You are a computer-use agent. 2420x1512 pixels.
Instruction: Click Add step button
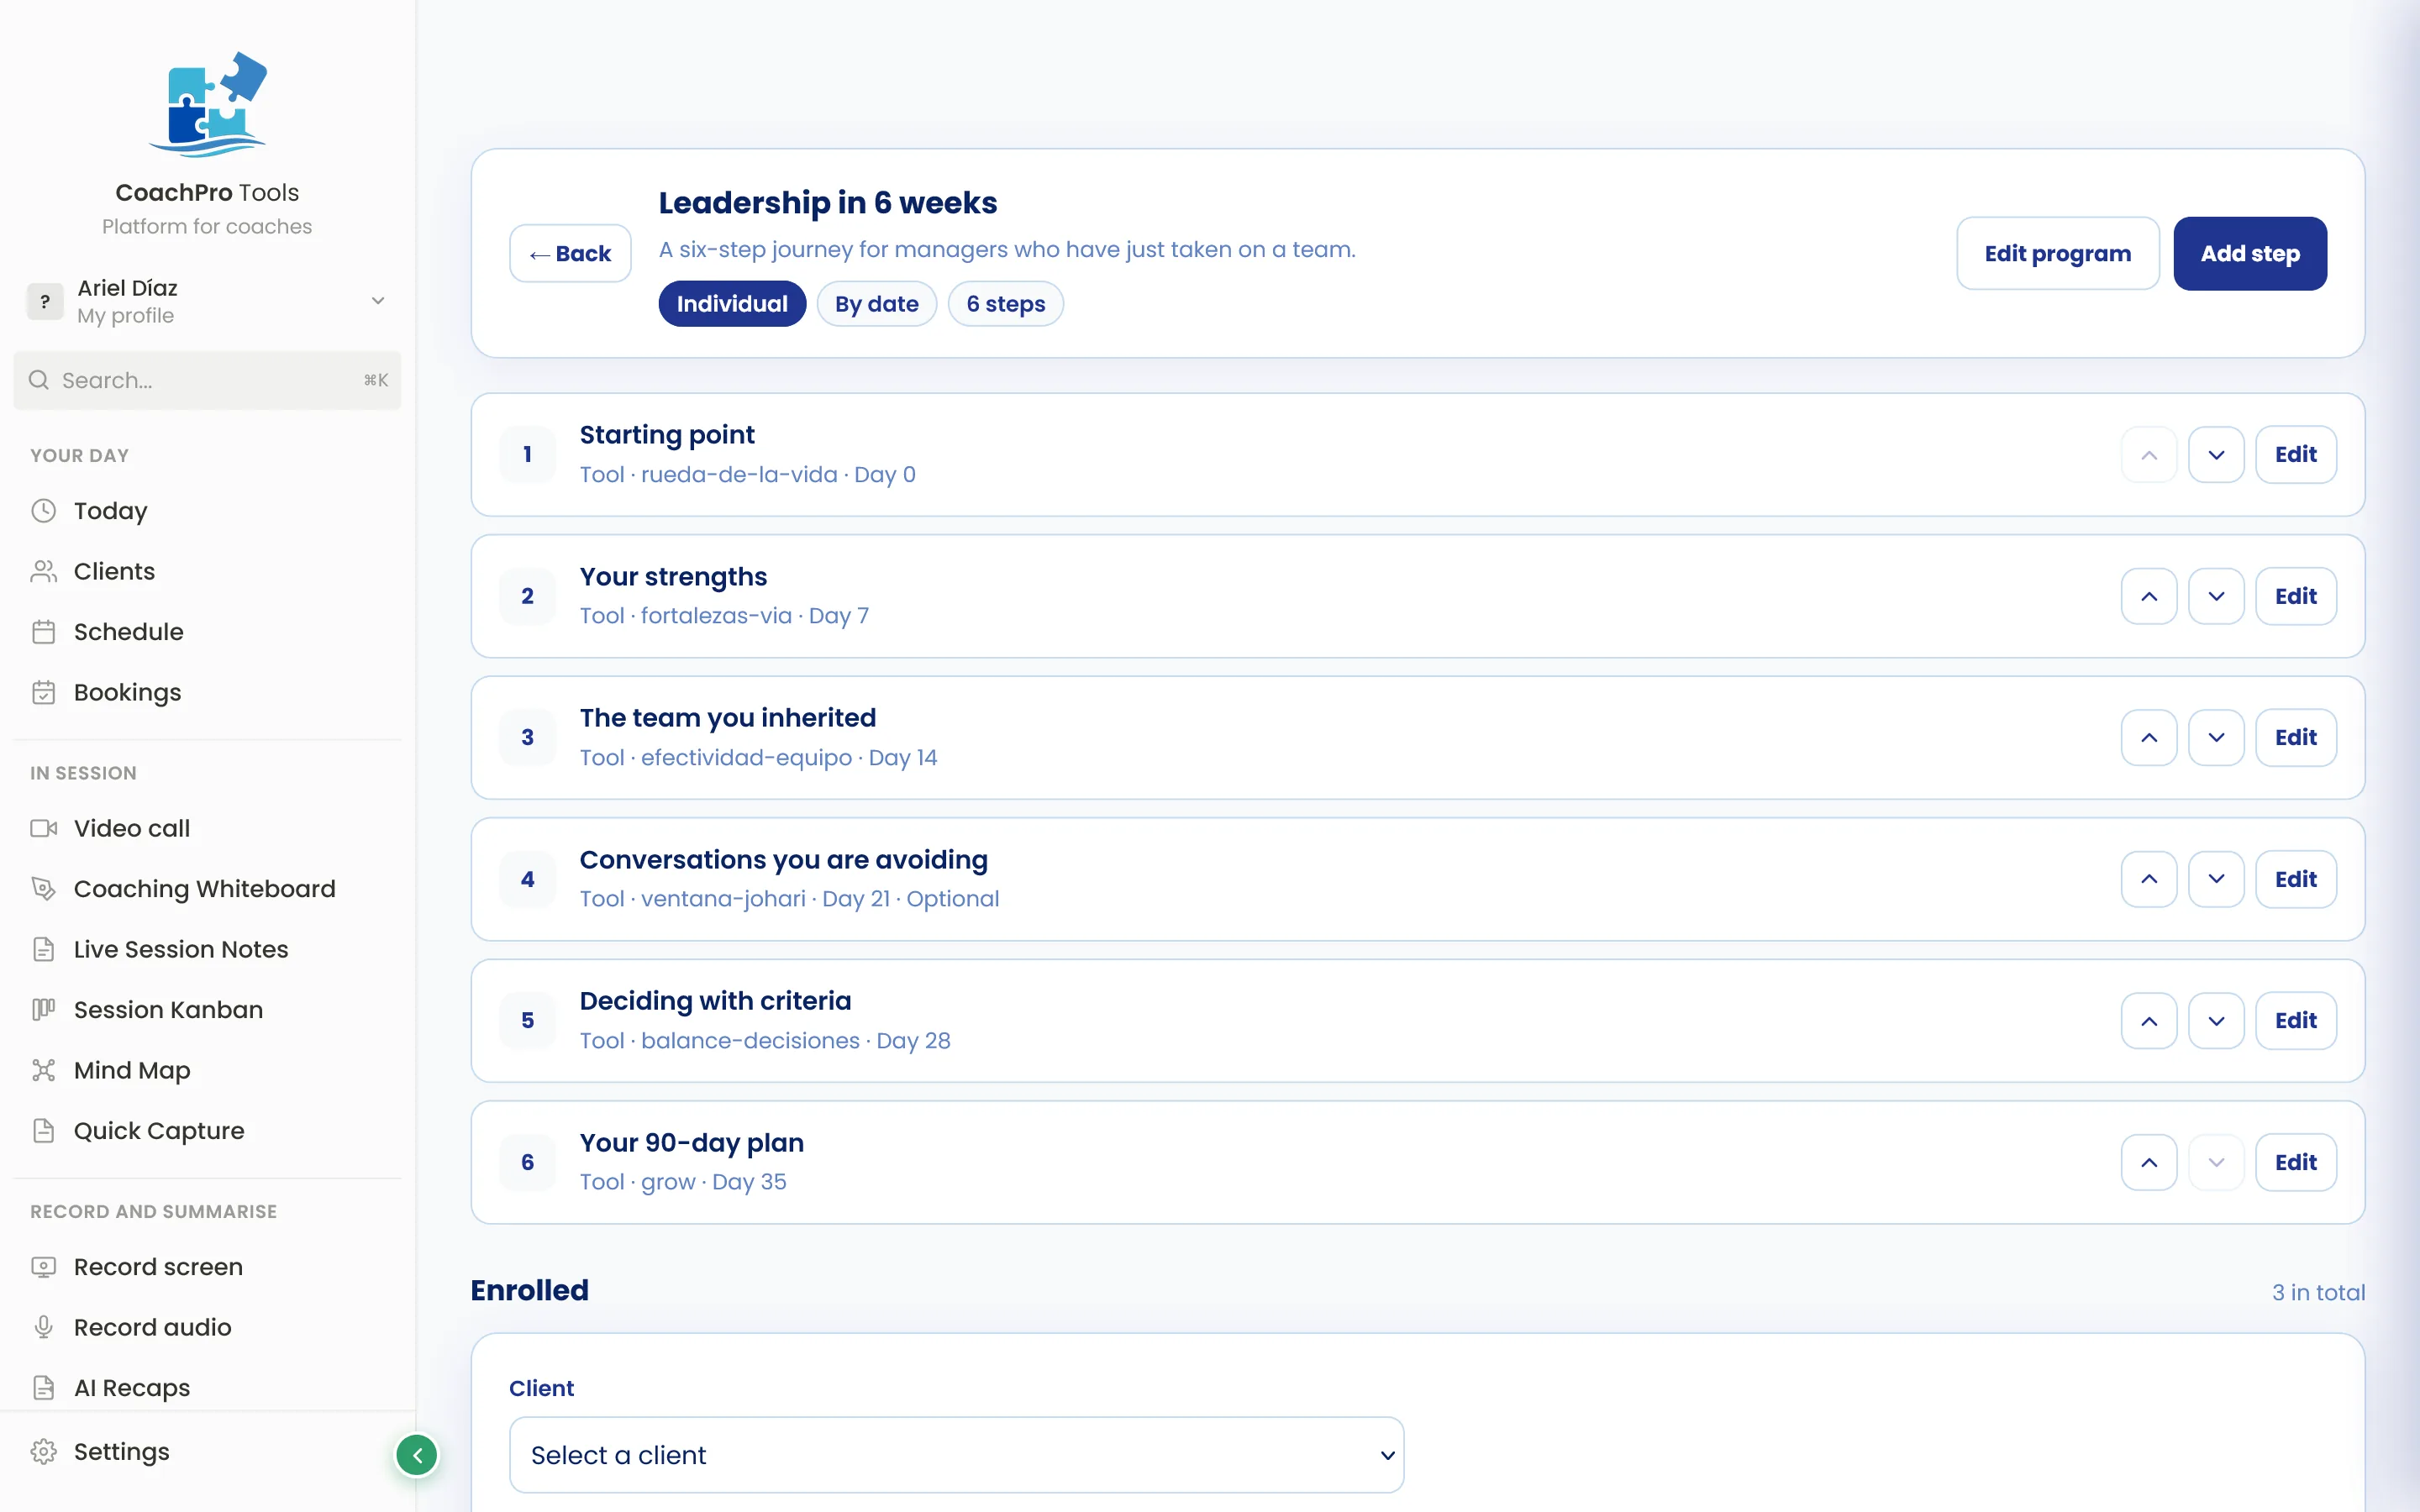click(2250, 254)
